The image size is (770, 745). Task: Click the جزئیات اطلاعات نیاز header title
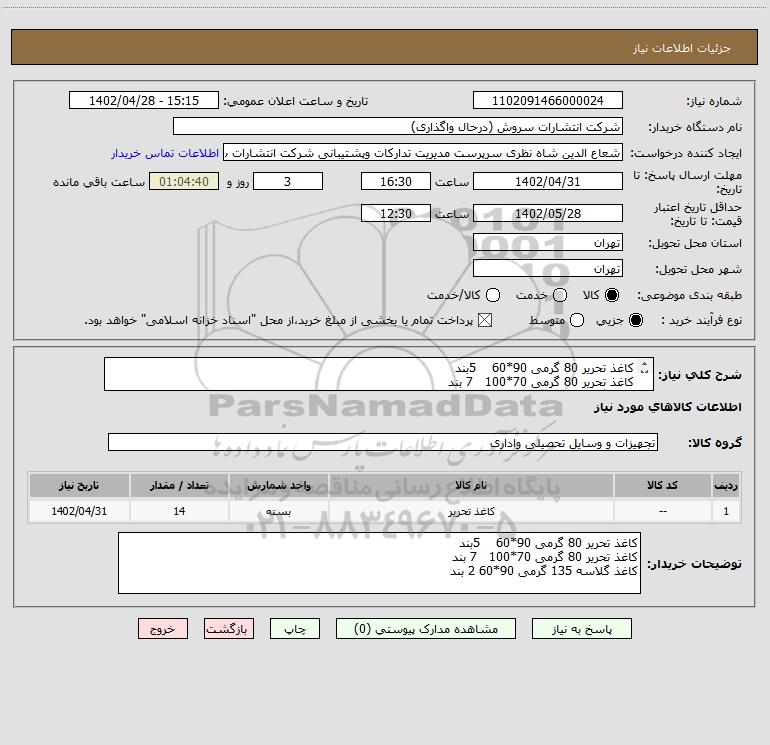click(681, 48)
